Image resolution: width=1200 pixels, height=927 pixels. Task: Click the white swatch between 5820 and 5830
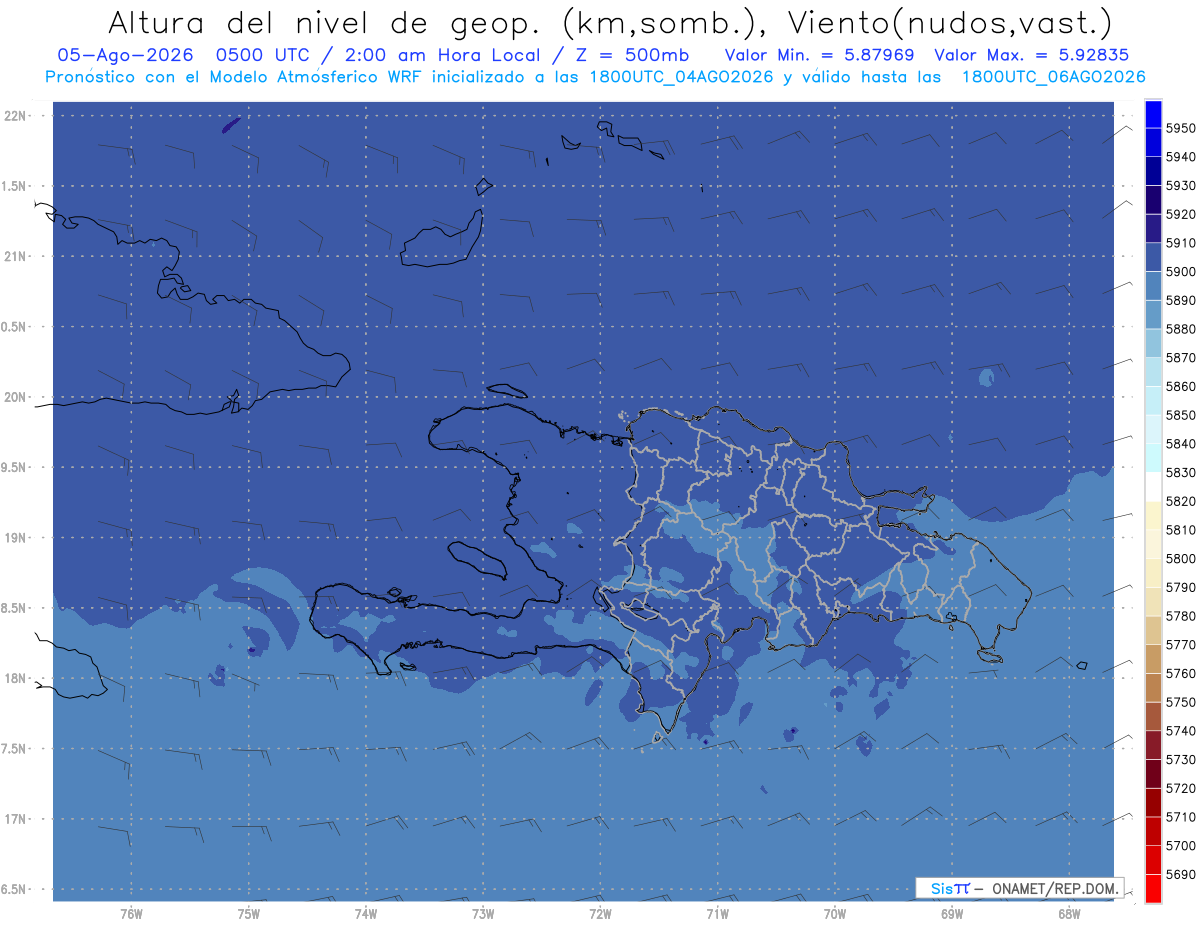[1153, 487]
